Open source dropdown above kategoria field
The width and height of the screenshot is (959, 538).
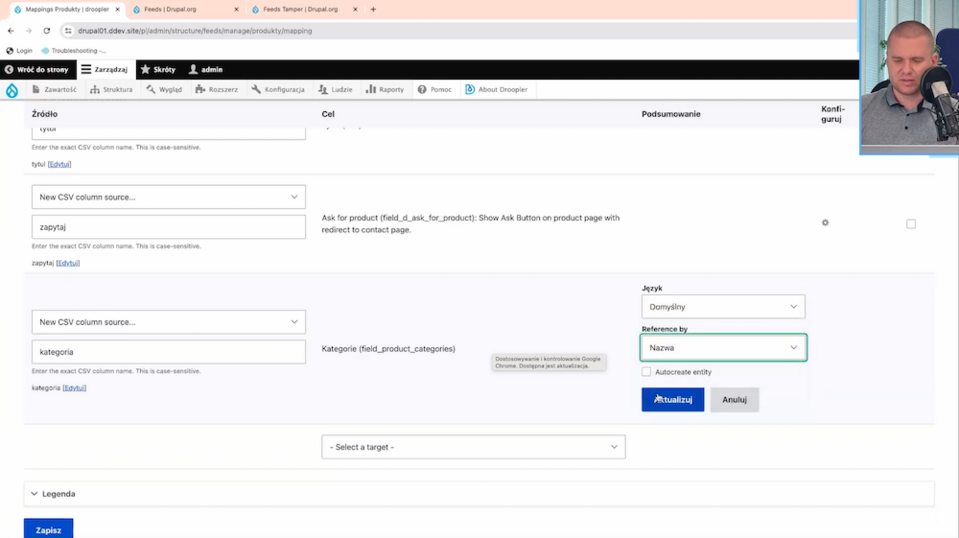[169, 322]
